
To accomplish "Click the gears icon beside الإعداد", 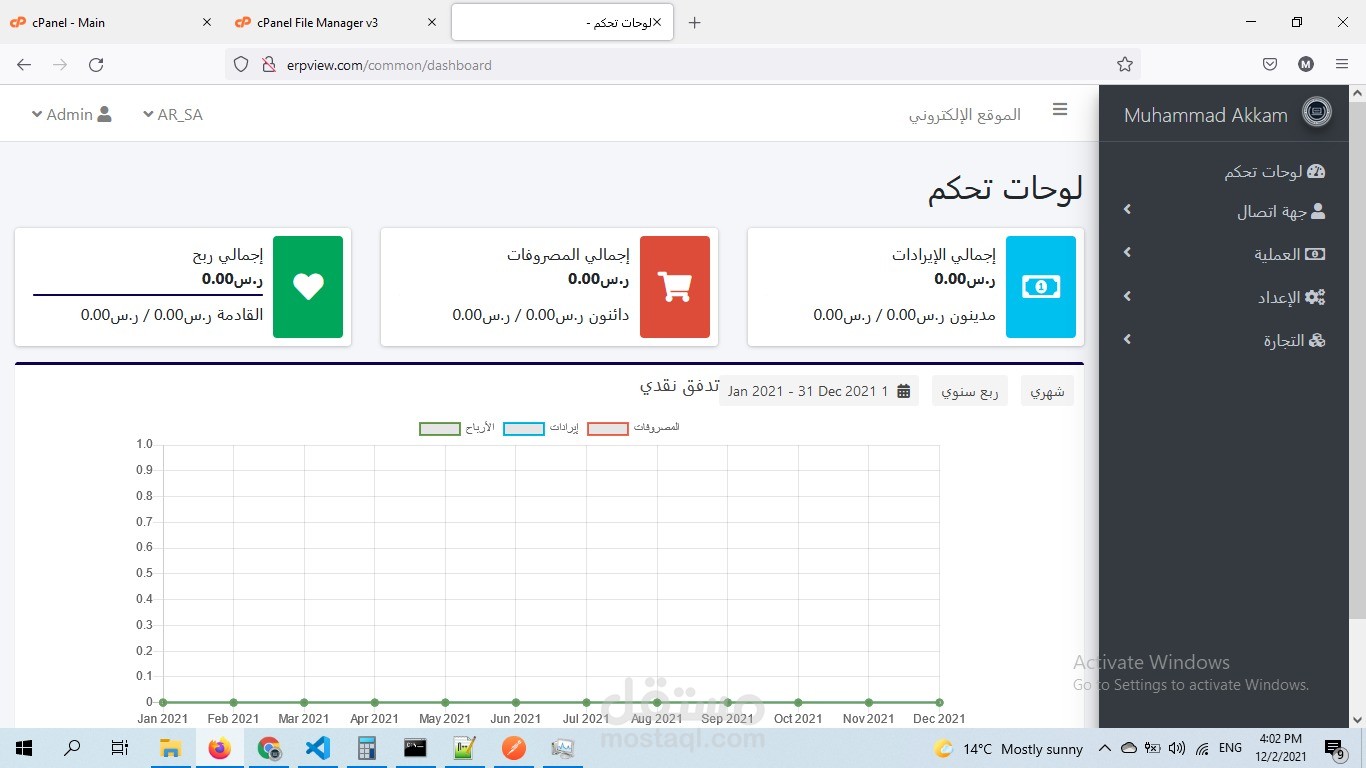I will click(x=1316, y=297).
